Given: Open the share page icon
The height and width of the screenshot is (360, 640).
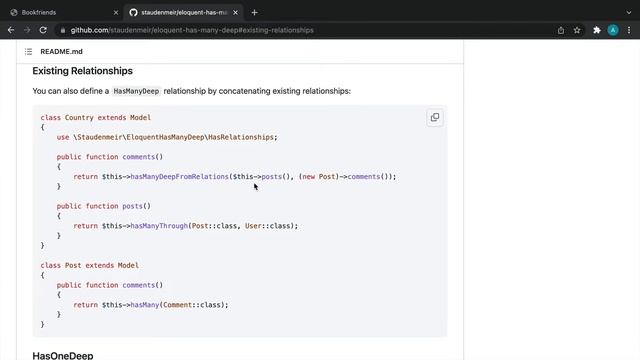Looking at the screenshot, I should (x=561, y=30).
